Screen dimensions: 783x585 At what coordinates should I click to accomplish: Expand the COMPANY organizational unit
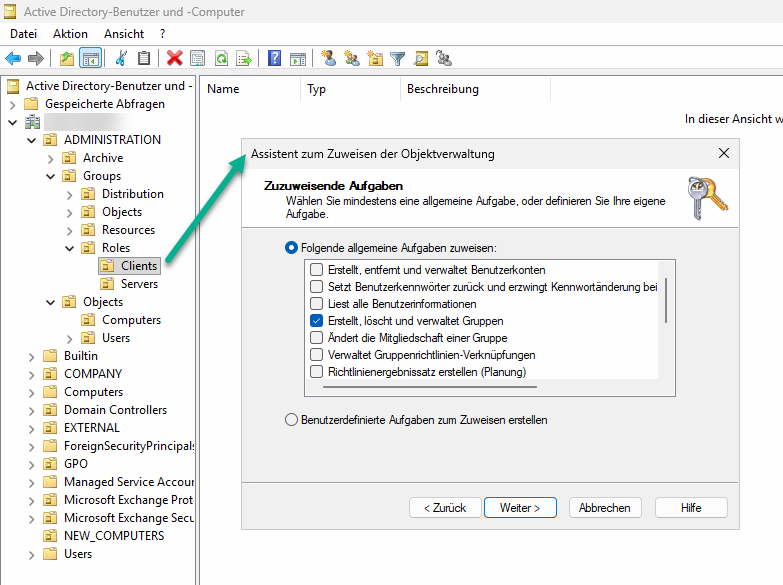pyautogui.click(x=31, y=374)
